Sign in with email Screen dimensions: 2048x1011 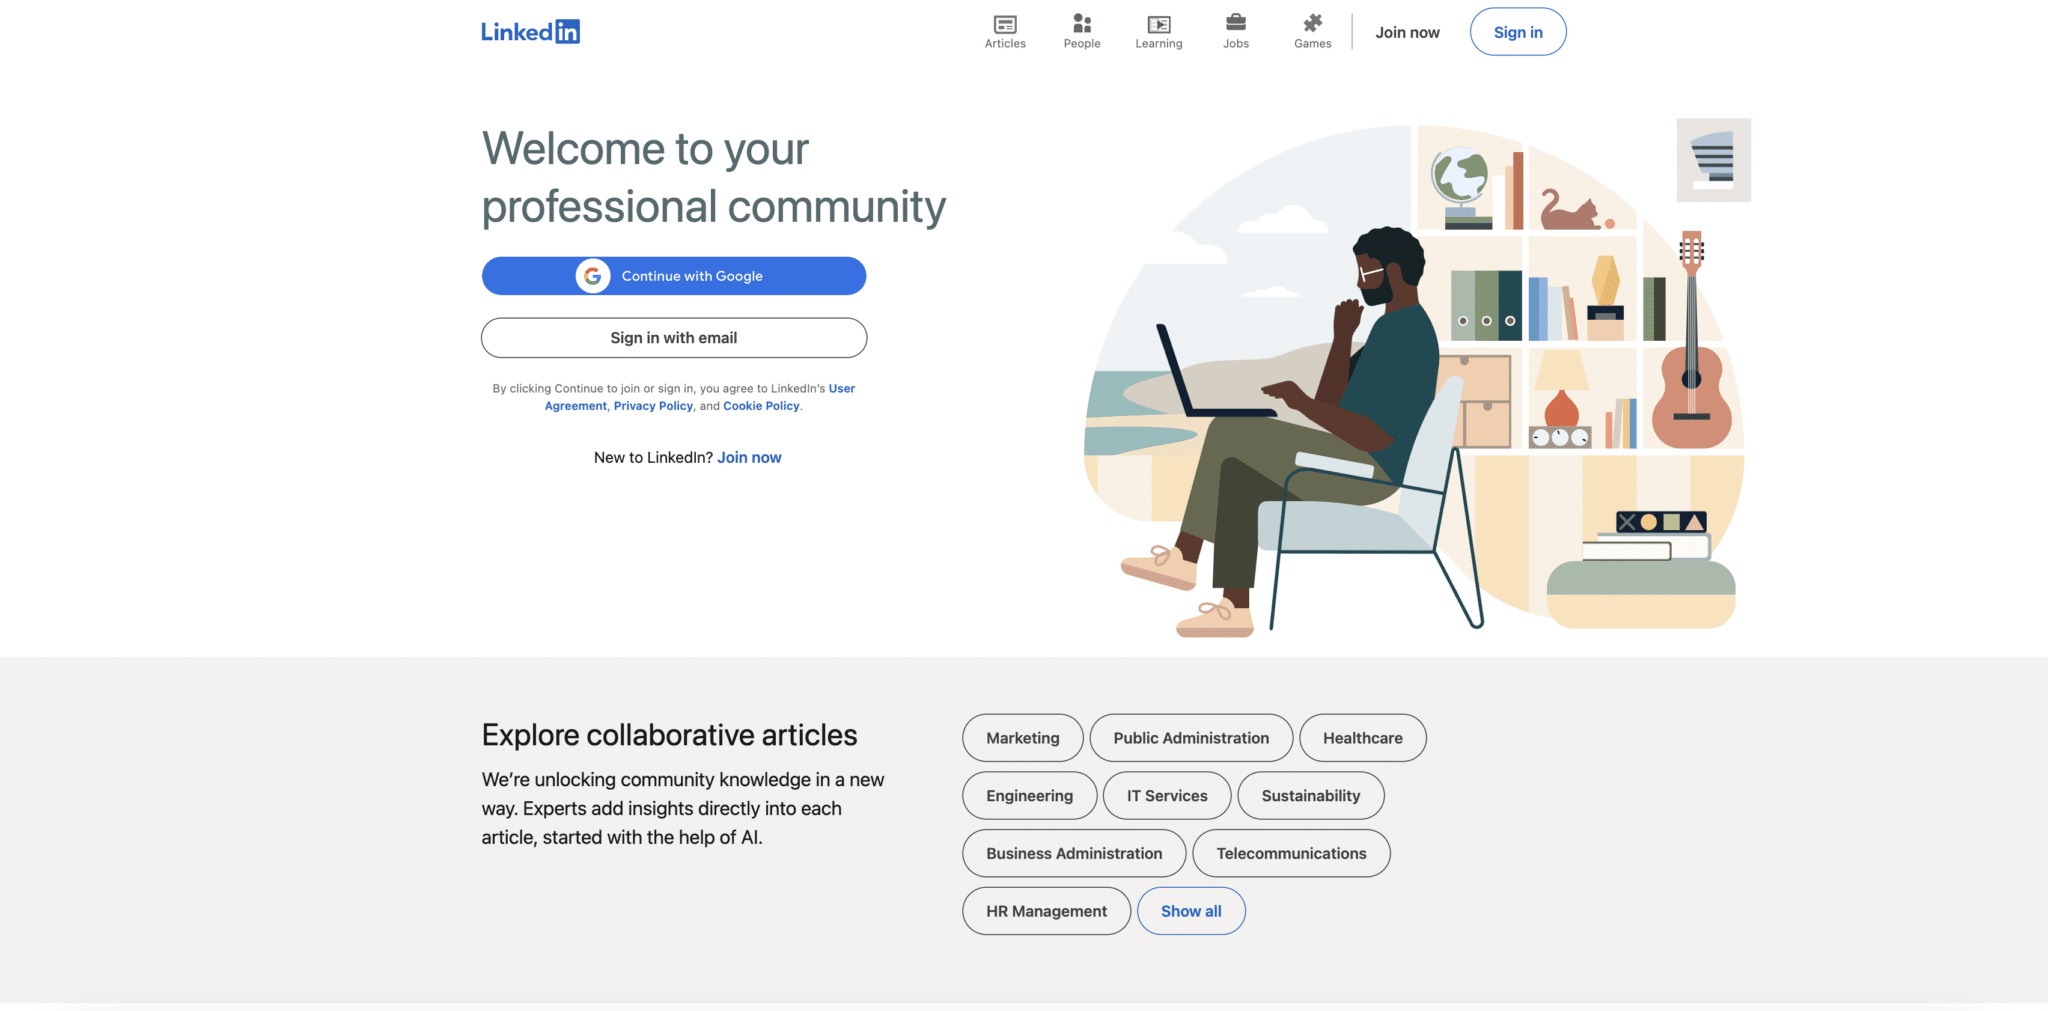click(x=674, y=337)
